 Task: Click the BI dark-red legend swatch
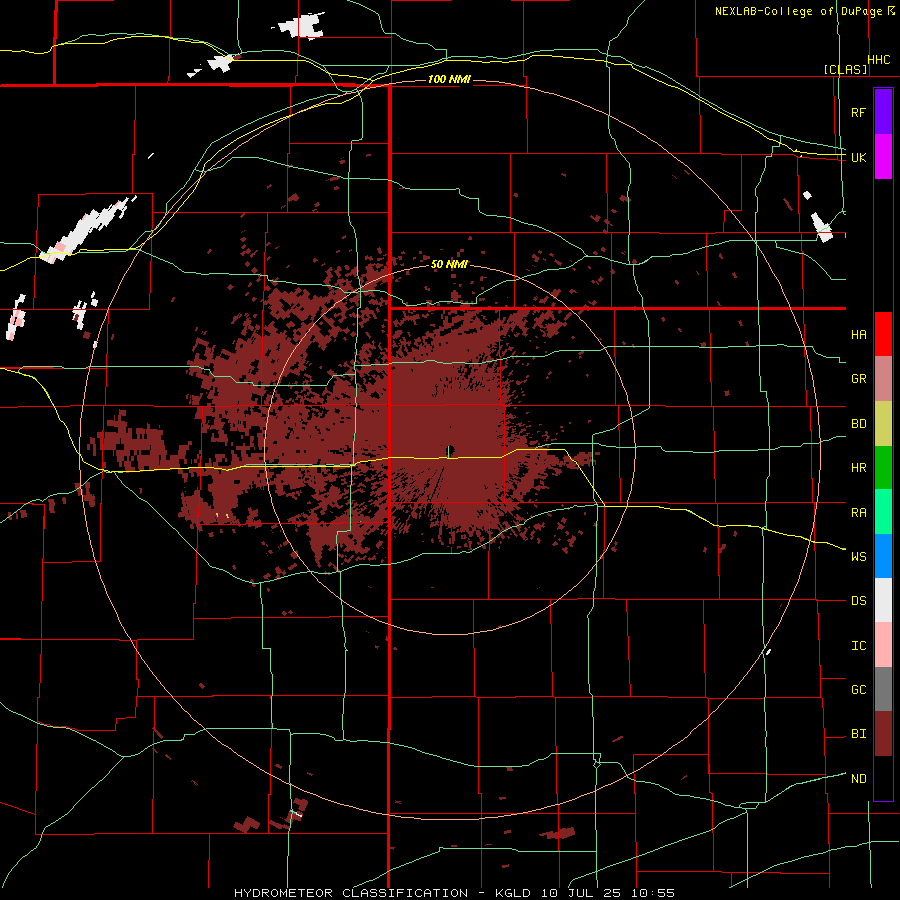[x=883, y=734]
